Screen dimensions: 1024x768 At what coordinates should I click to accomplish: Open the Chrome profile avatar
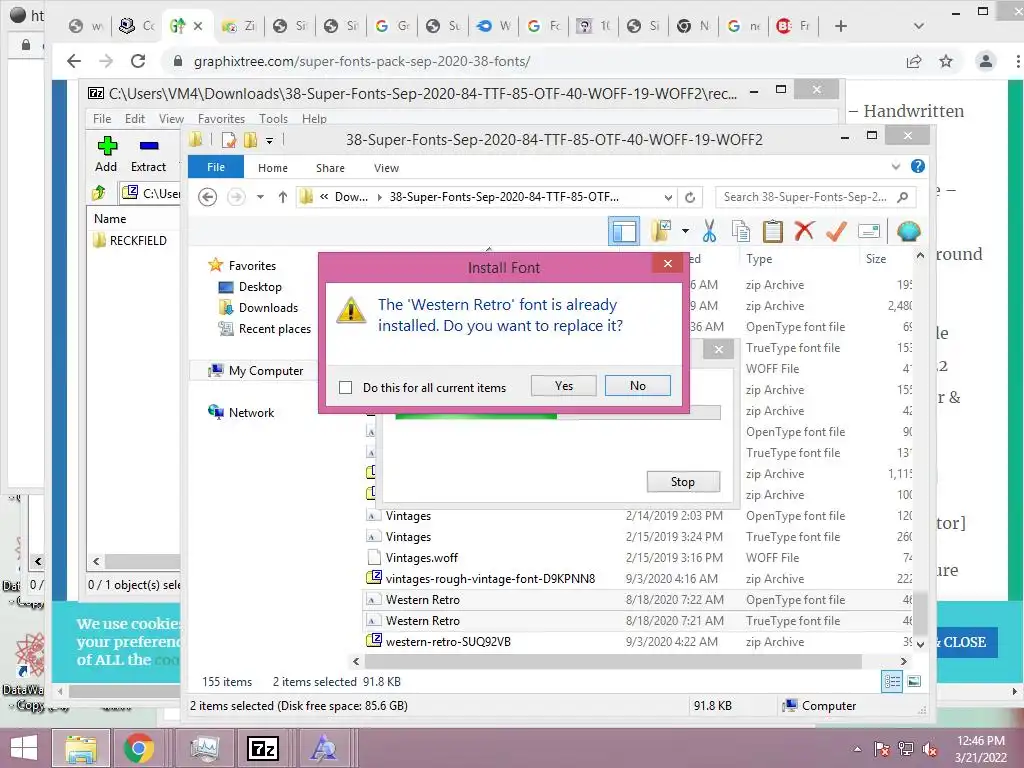point(985,61)
